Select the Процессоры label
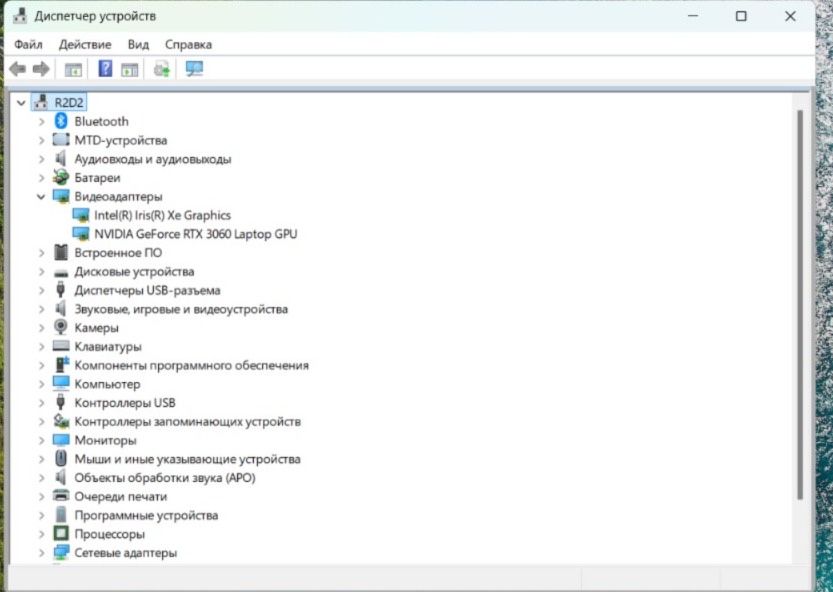The image size is (833, 592). tap(109, 534)
